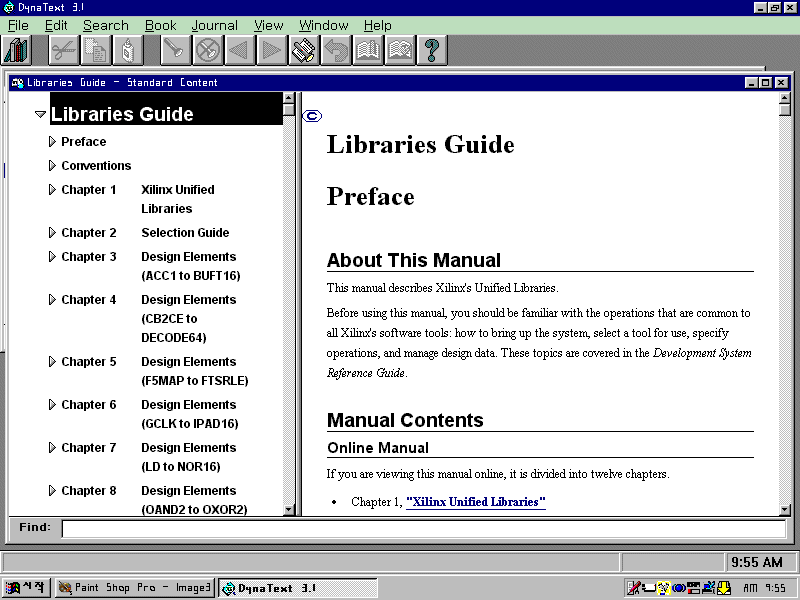
Task: Click the crossed-out flashlight clear search icon
Action: 208,50
